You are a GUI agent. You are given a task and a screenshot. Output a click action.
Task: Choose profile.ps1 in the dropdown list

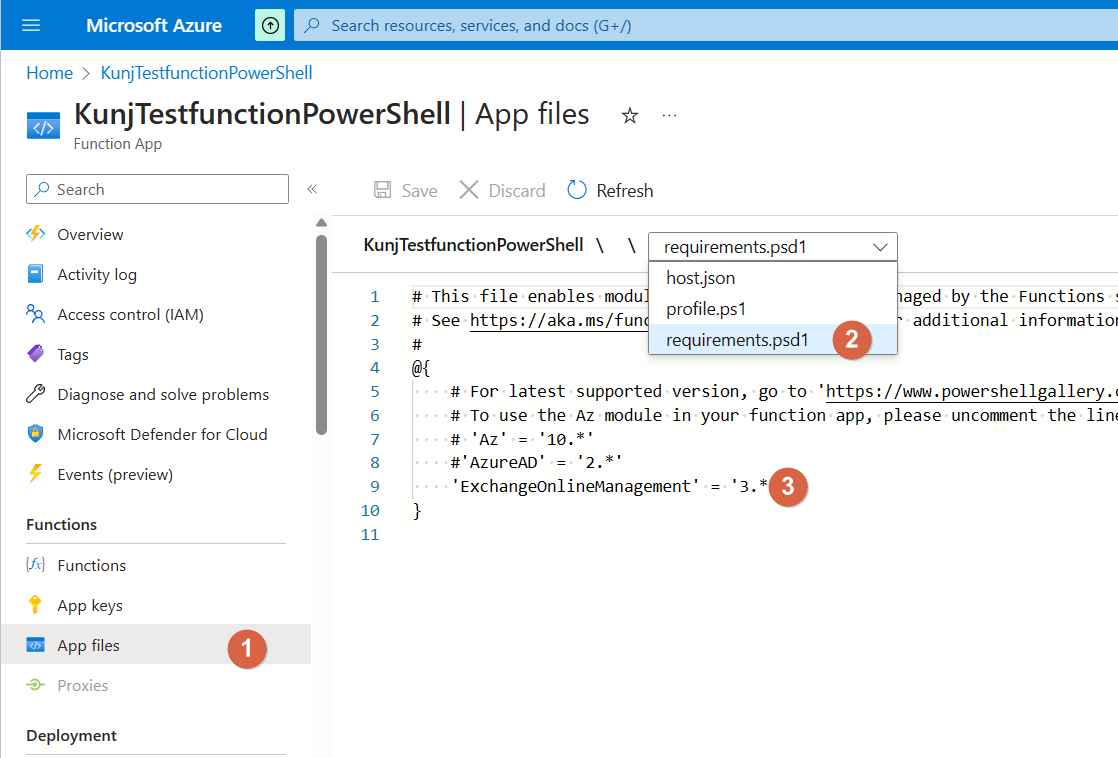click(x=706, y=309)
